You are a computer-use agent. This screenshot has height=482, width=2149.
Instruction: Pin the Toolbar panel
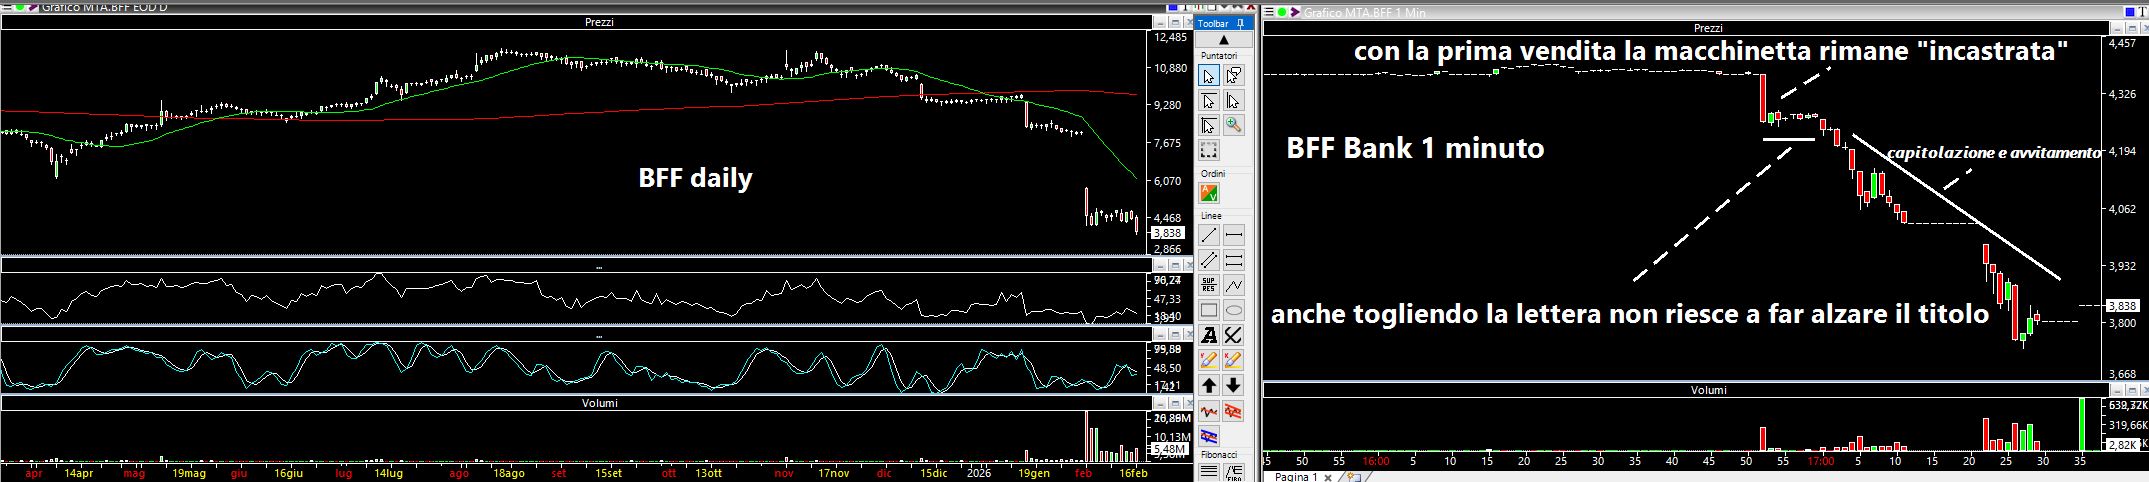(x=1241, y=23)
